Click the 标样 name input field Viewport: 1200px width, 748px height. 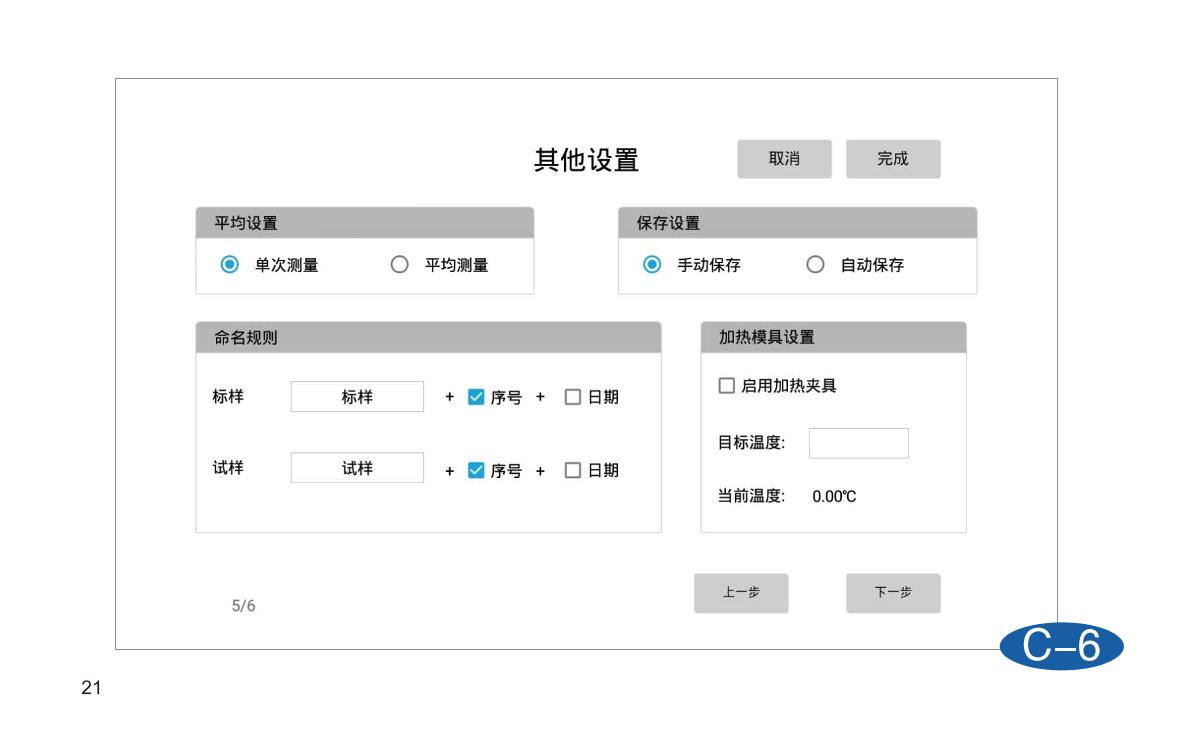357,397
